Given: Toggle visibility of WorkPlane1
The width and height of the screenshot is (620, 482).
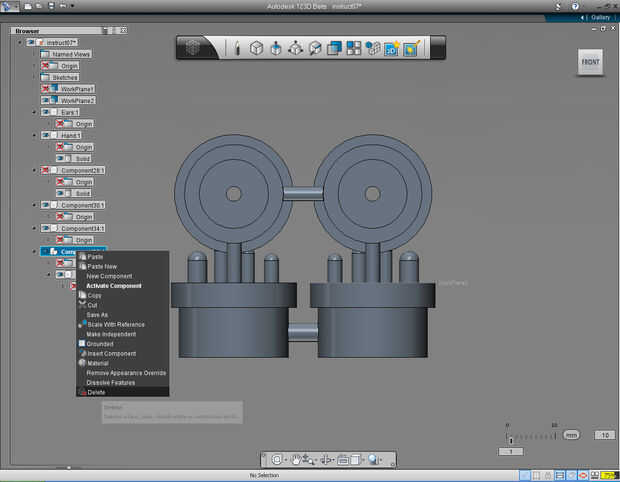Looking at the screenshot, I should 46,89.
